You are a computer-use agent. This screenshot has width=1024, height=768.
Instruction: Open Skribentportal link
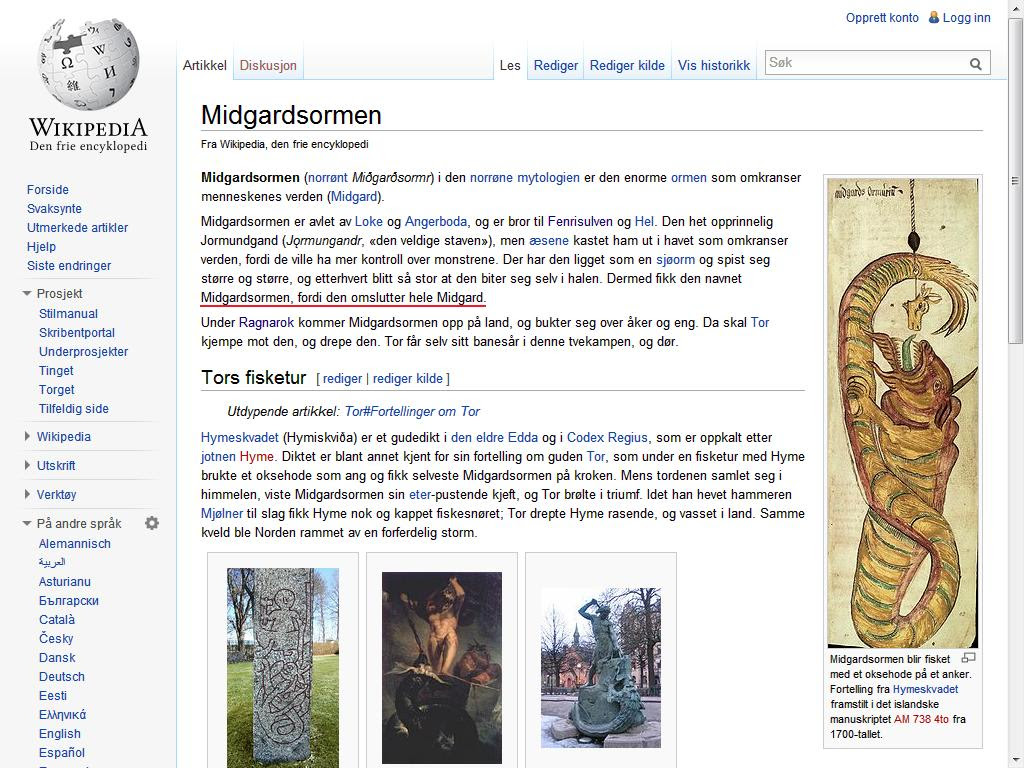point(76,332)
